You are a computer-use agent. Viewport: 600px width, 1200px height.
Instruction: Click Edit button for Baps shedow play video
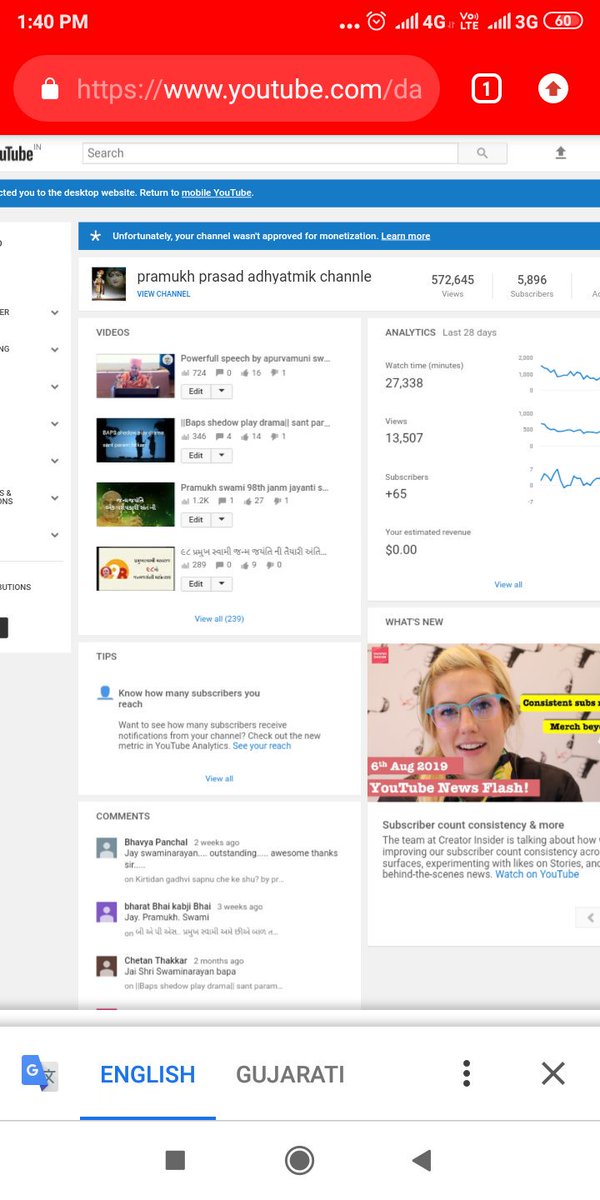tap(196, 455)
